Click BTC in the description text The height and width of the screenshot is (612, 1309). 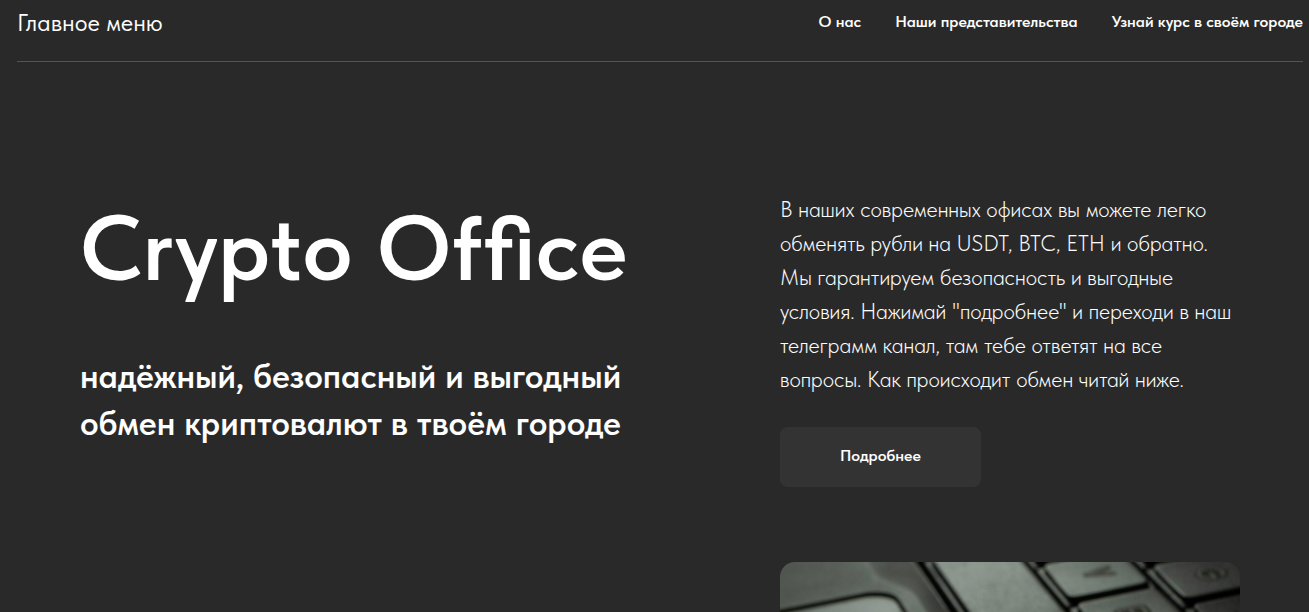1037,244
